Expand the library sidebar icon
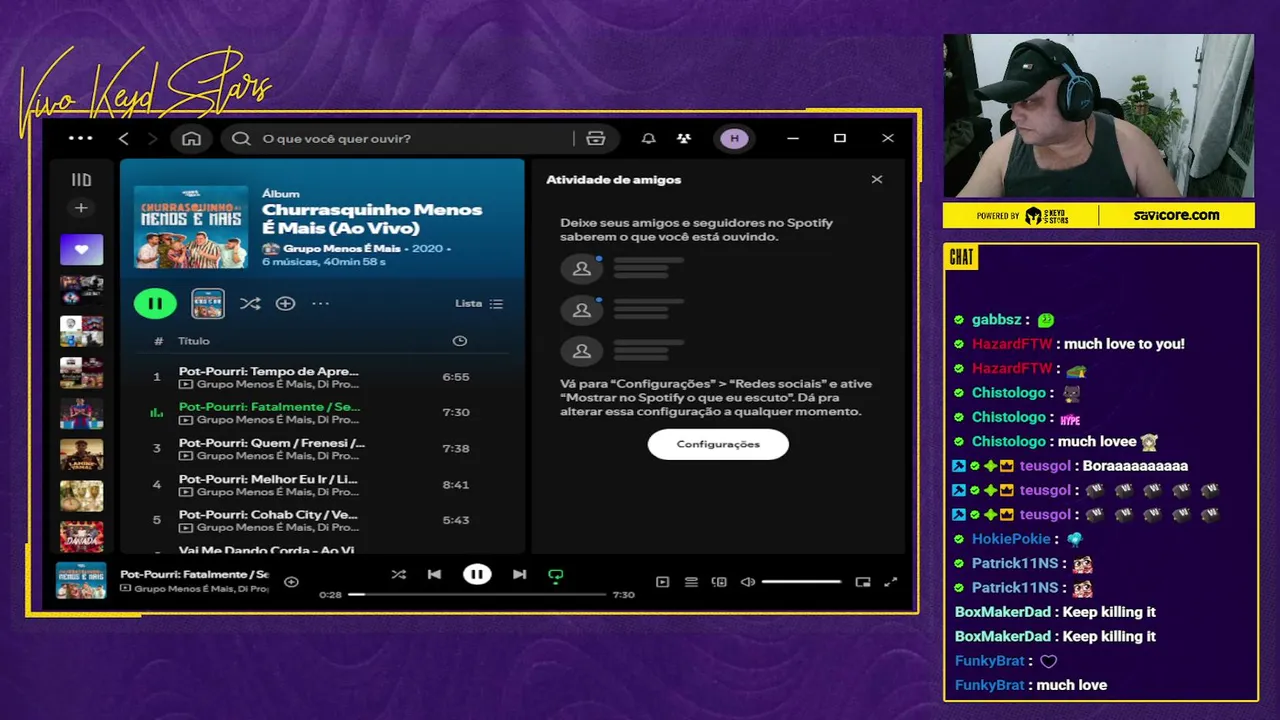This screenshot has height=720, width=1280. point(81,180)
